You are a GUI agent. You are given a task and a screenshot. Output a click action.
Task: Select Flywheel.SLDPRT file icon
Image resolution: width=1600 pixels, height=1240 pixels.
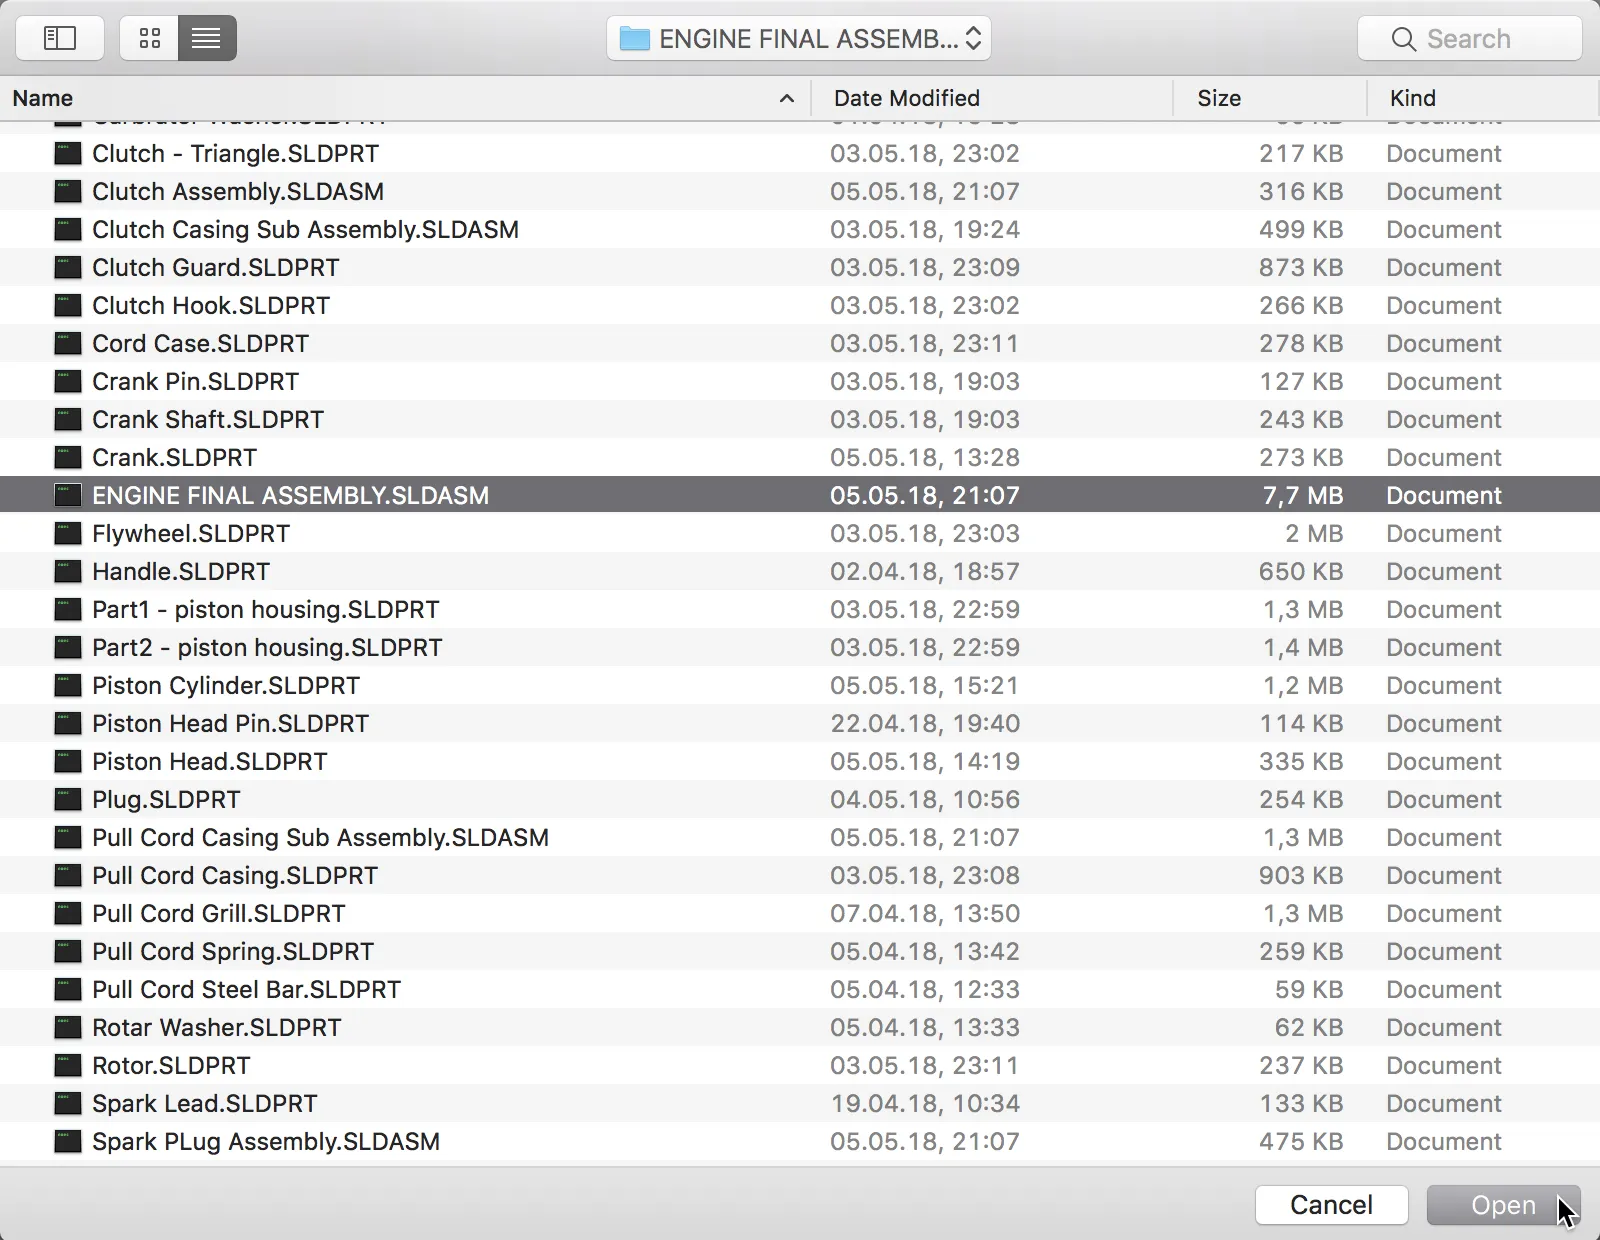67,533
